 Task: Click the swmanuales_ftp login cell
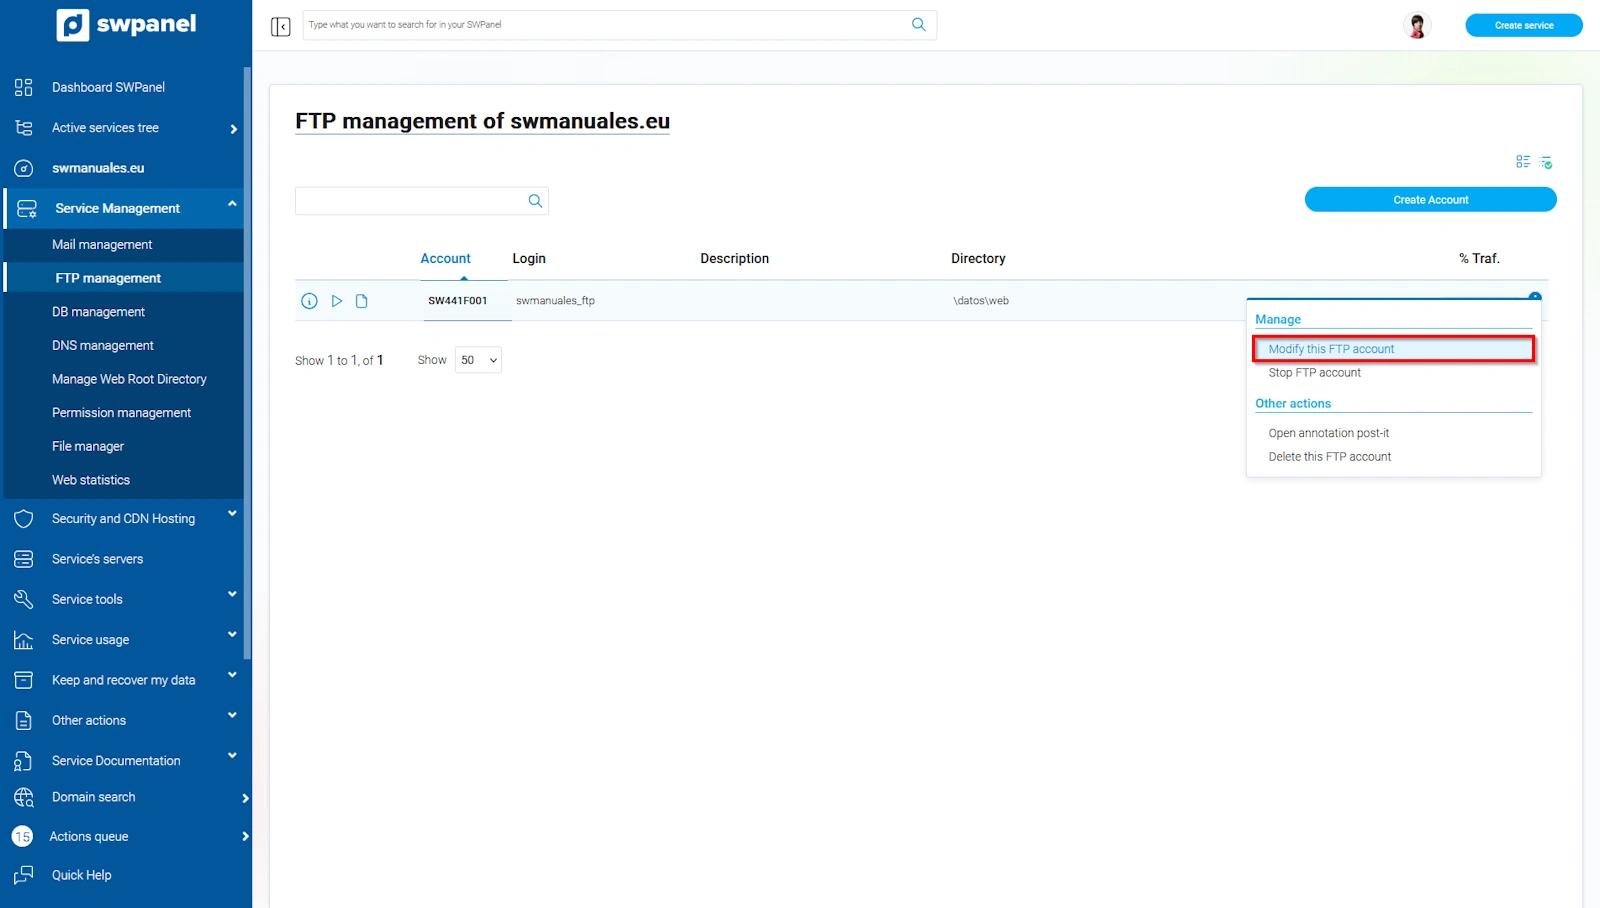pos(555,301)
